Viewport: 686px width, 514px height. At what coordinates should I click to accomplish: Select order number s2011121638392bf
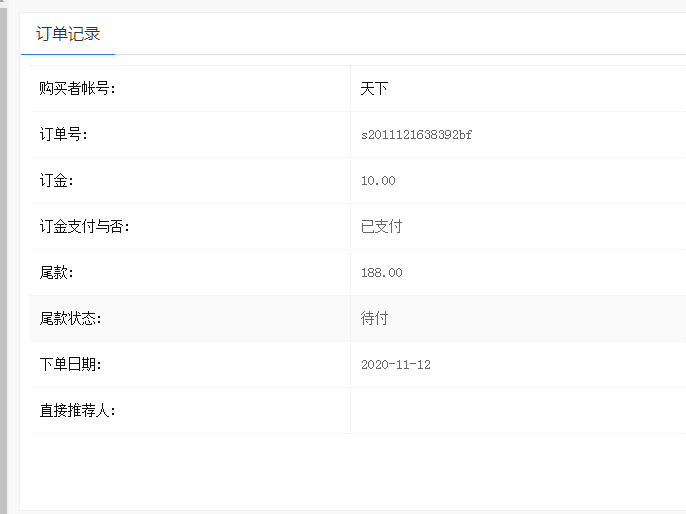coord(416,135)
